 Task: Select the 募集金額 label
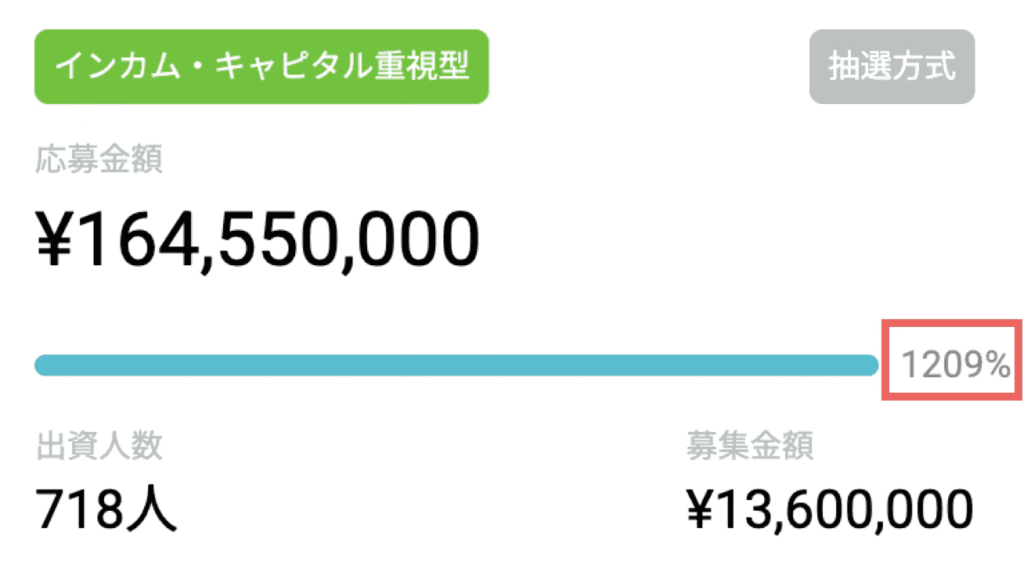[750, 445]
